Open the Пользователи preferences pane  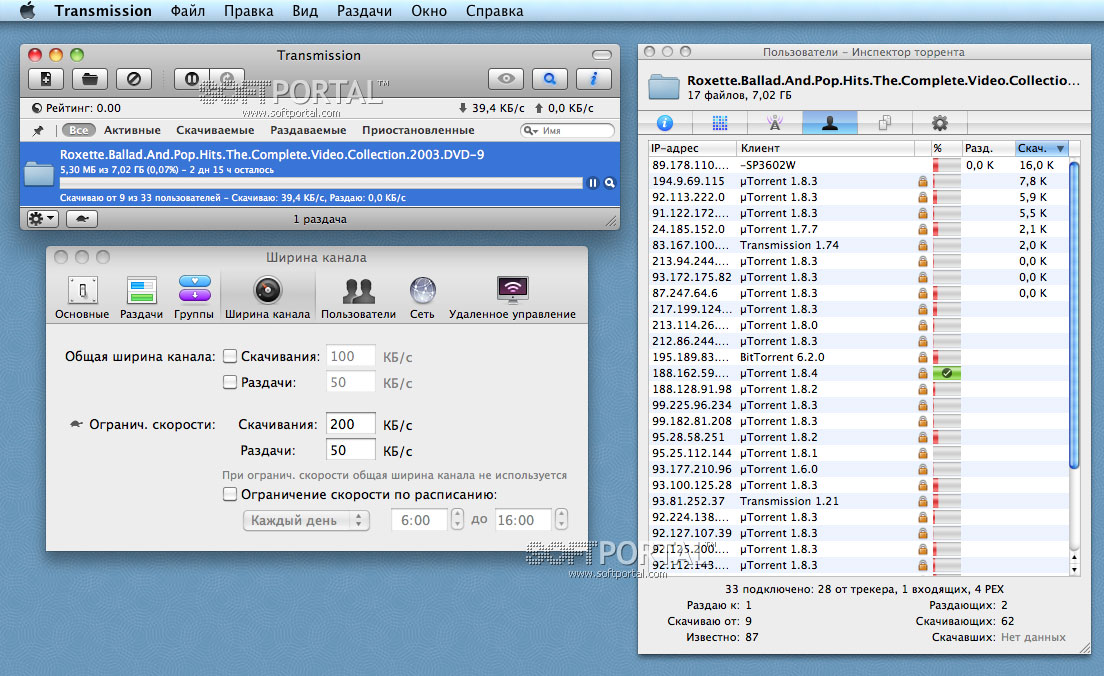click(x=358, y=298)
